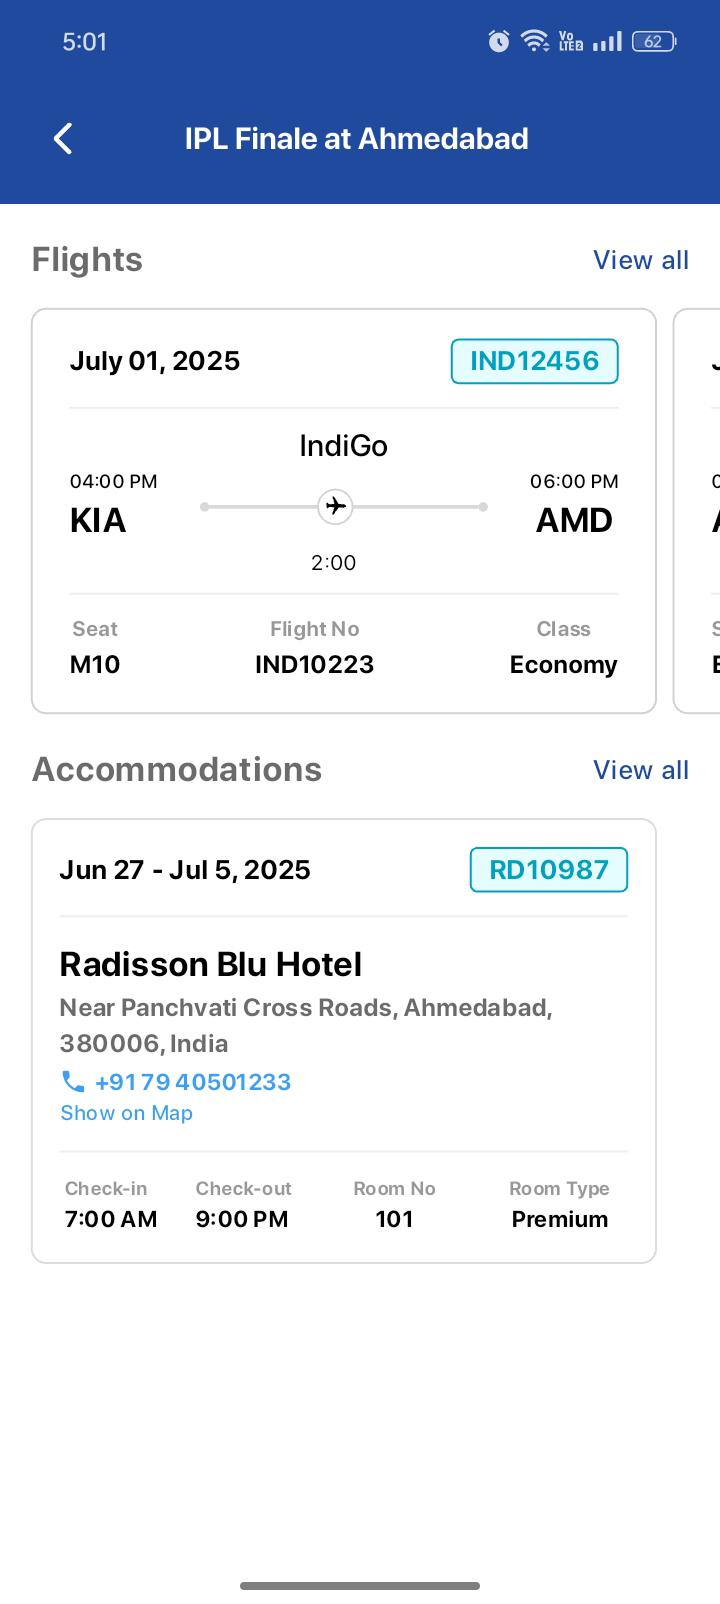
Task: Tap the Wi-Fi icon in status bar
Action: 534,41
